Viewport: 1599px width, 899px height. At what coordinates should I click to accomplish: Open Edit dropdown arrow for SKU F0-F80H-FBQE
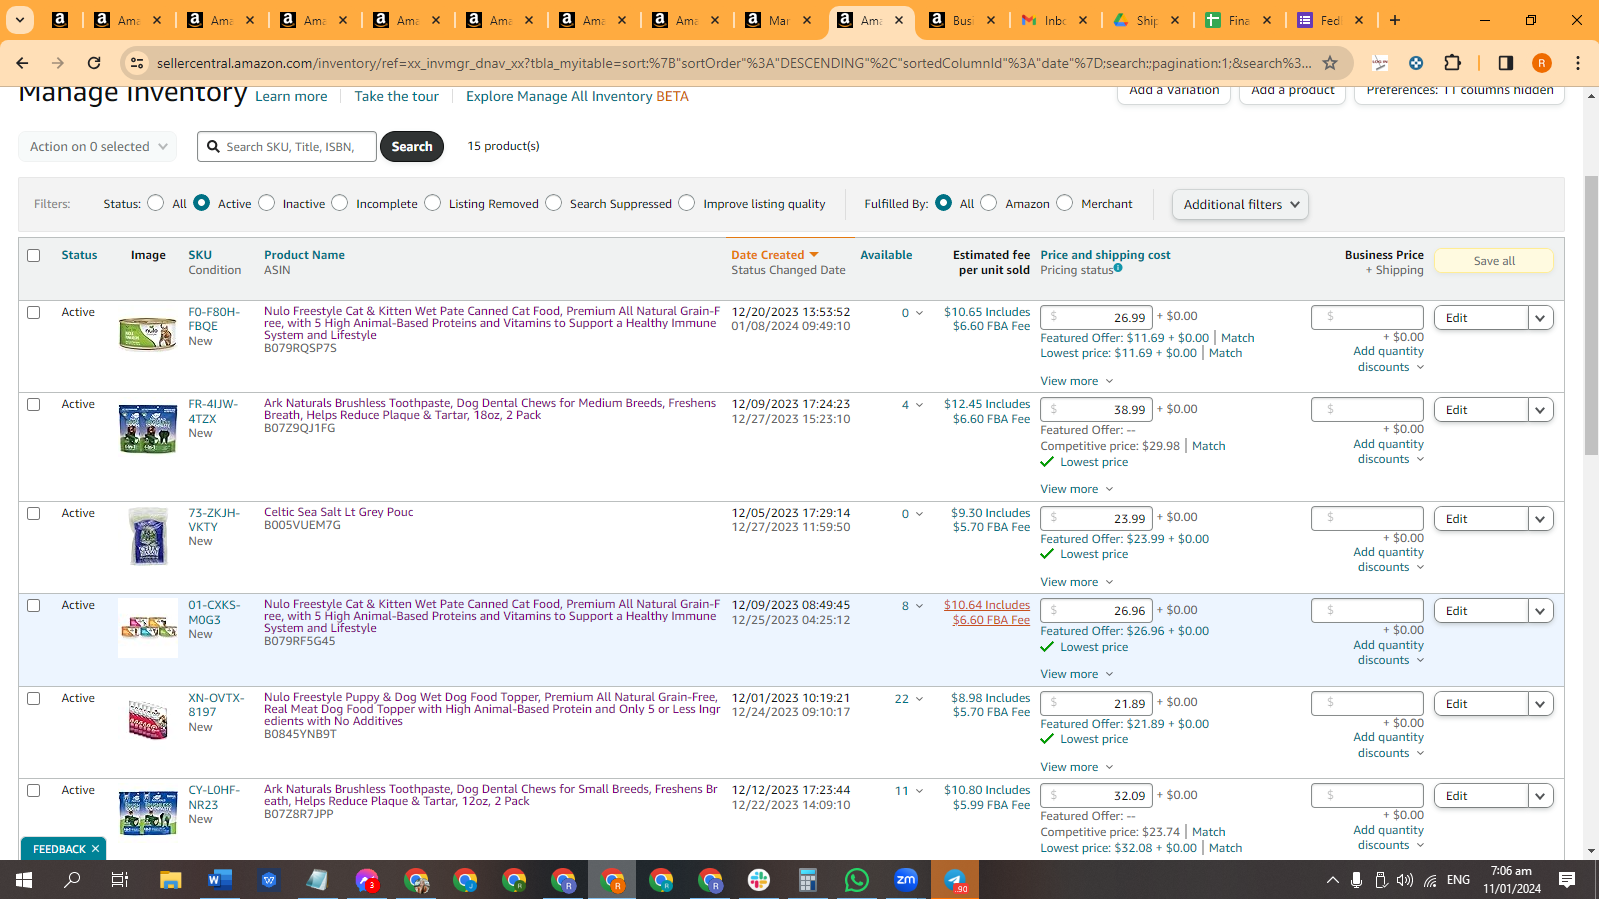coord(1540,318)
